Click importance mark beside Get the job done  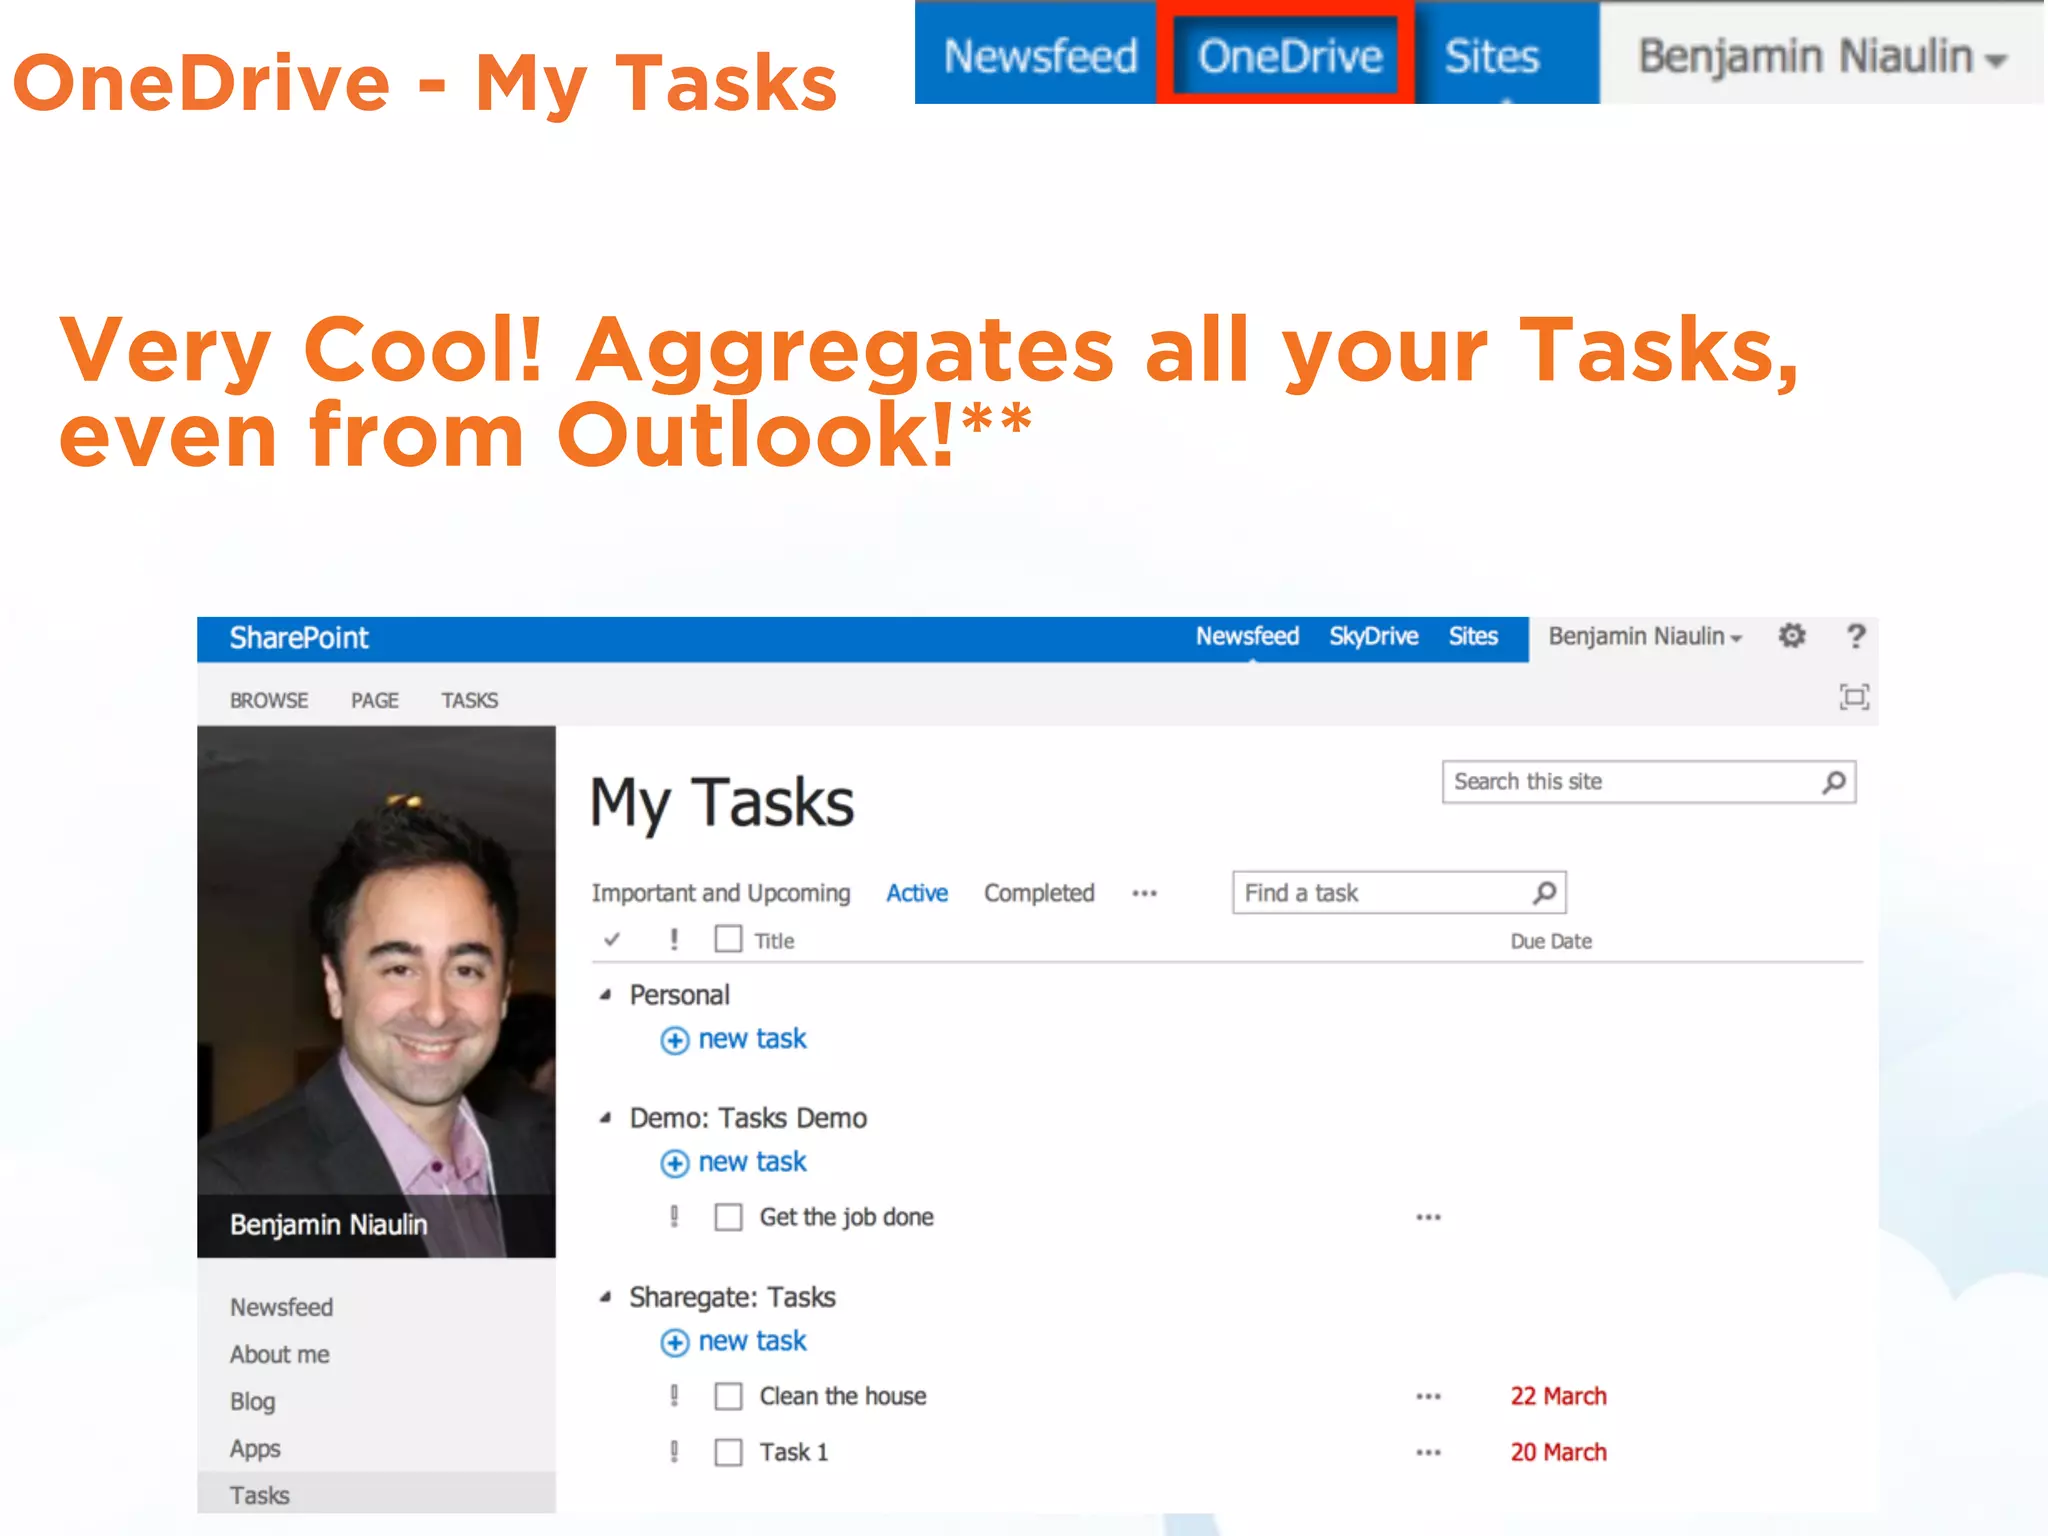[x=674, y=1217]
